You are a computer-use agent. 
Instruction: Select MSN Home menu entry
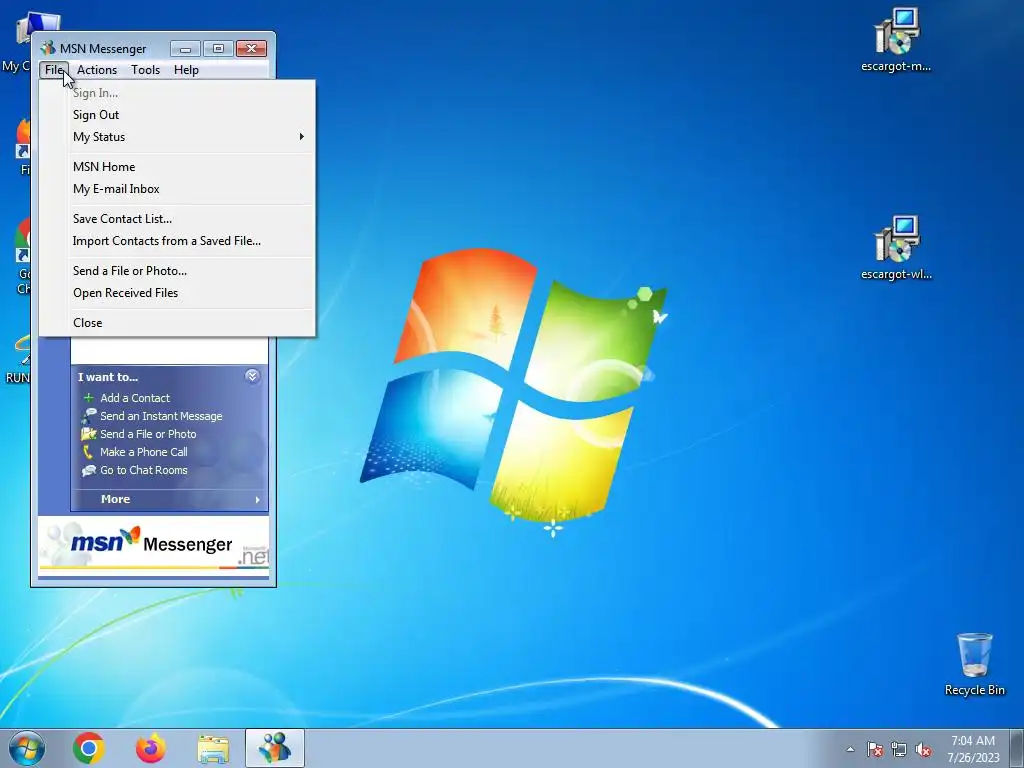click(x=176, y=167)
